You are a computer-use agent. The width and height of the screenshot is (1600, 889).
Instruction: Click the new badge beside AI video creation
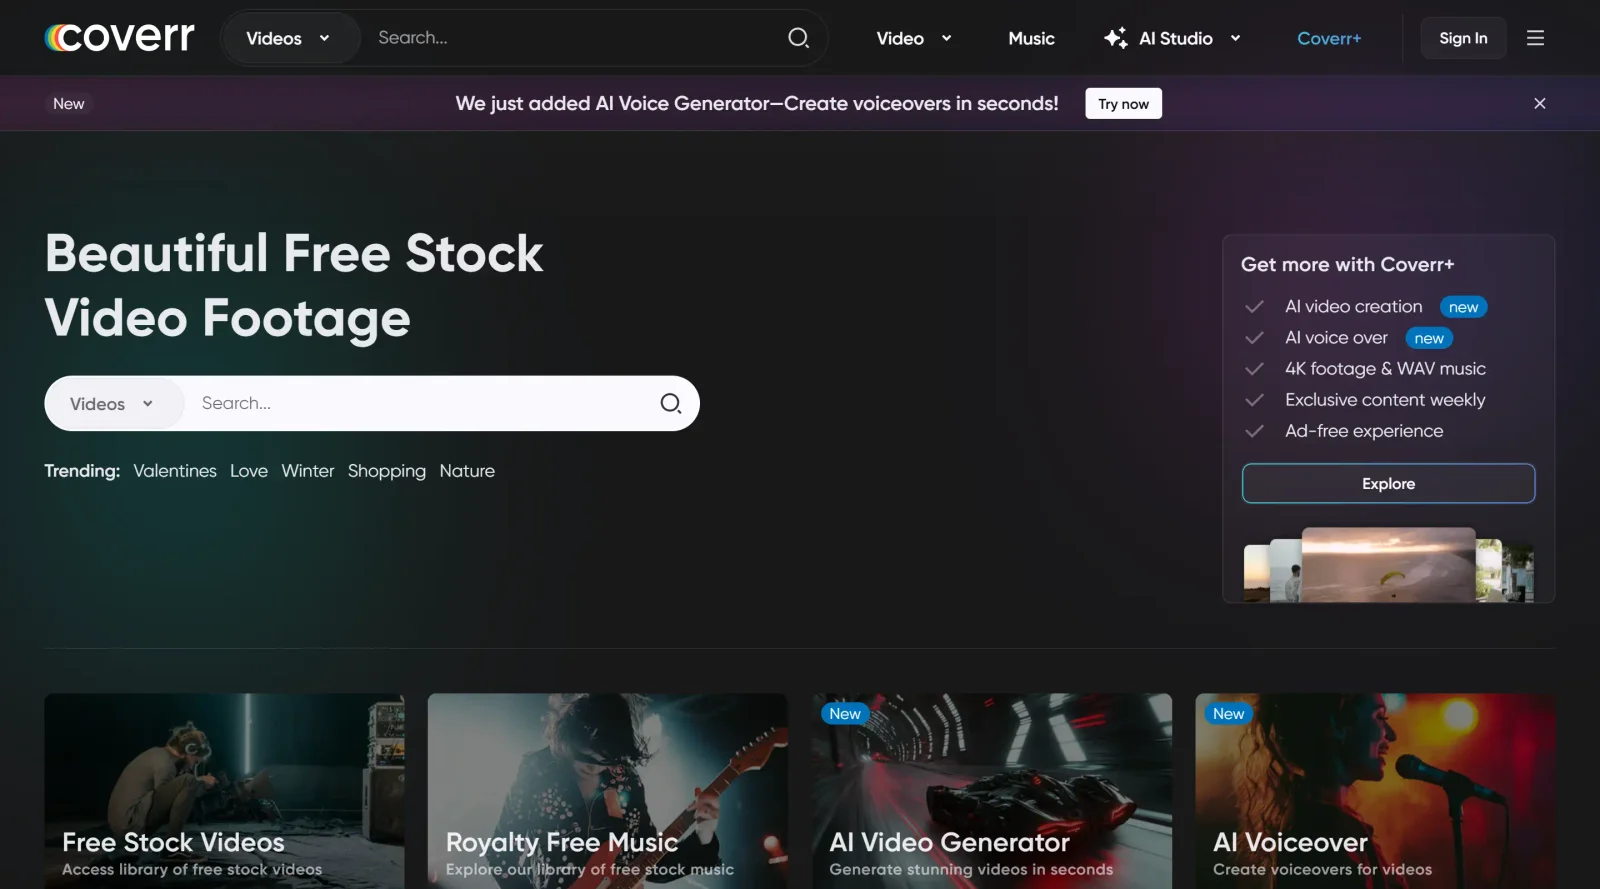[x=1463, y=307]
